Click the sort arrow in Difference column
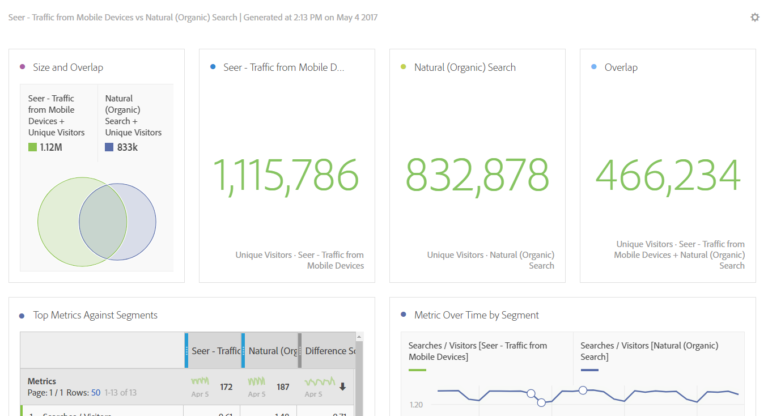 click(x=343, y=386)
